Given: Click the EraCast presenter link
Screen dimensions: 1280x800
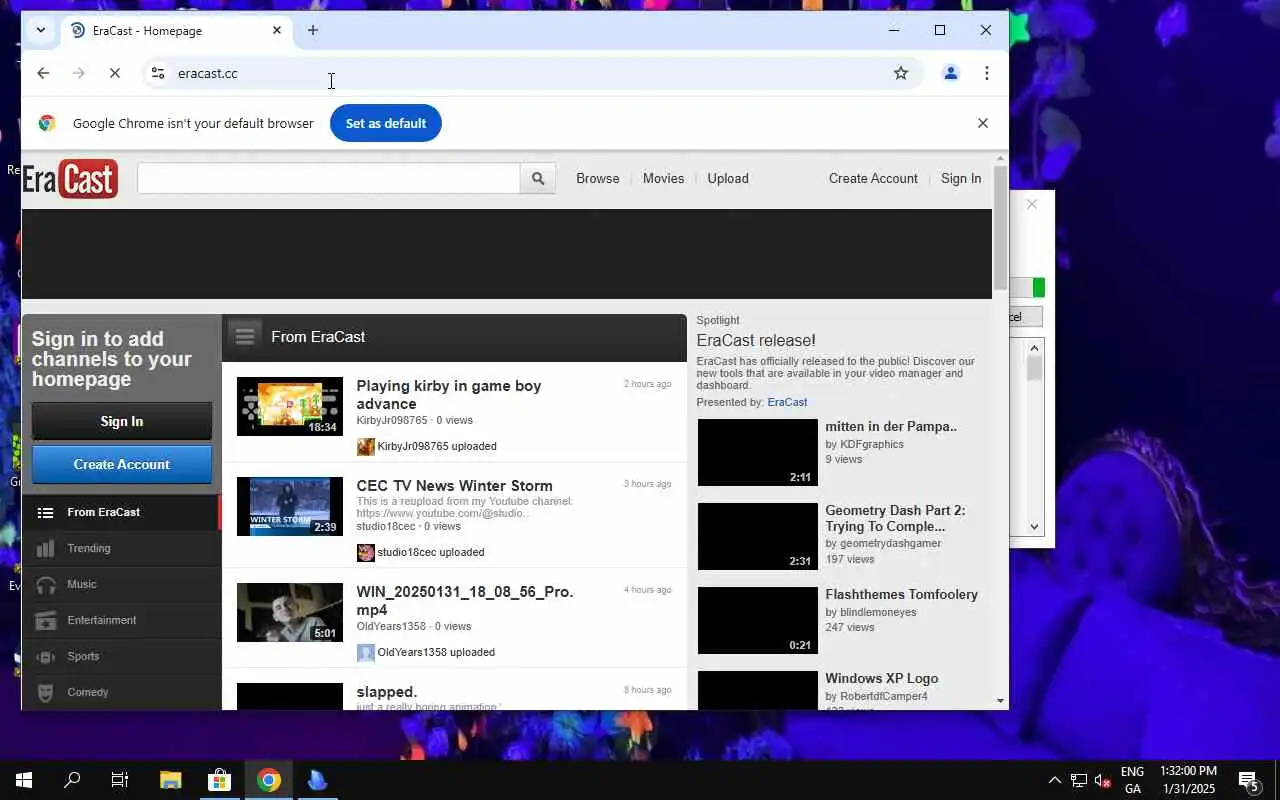Looking at the screenshot, I should 787,402.
